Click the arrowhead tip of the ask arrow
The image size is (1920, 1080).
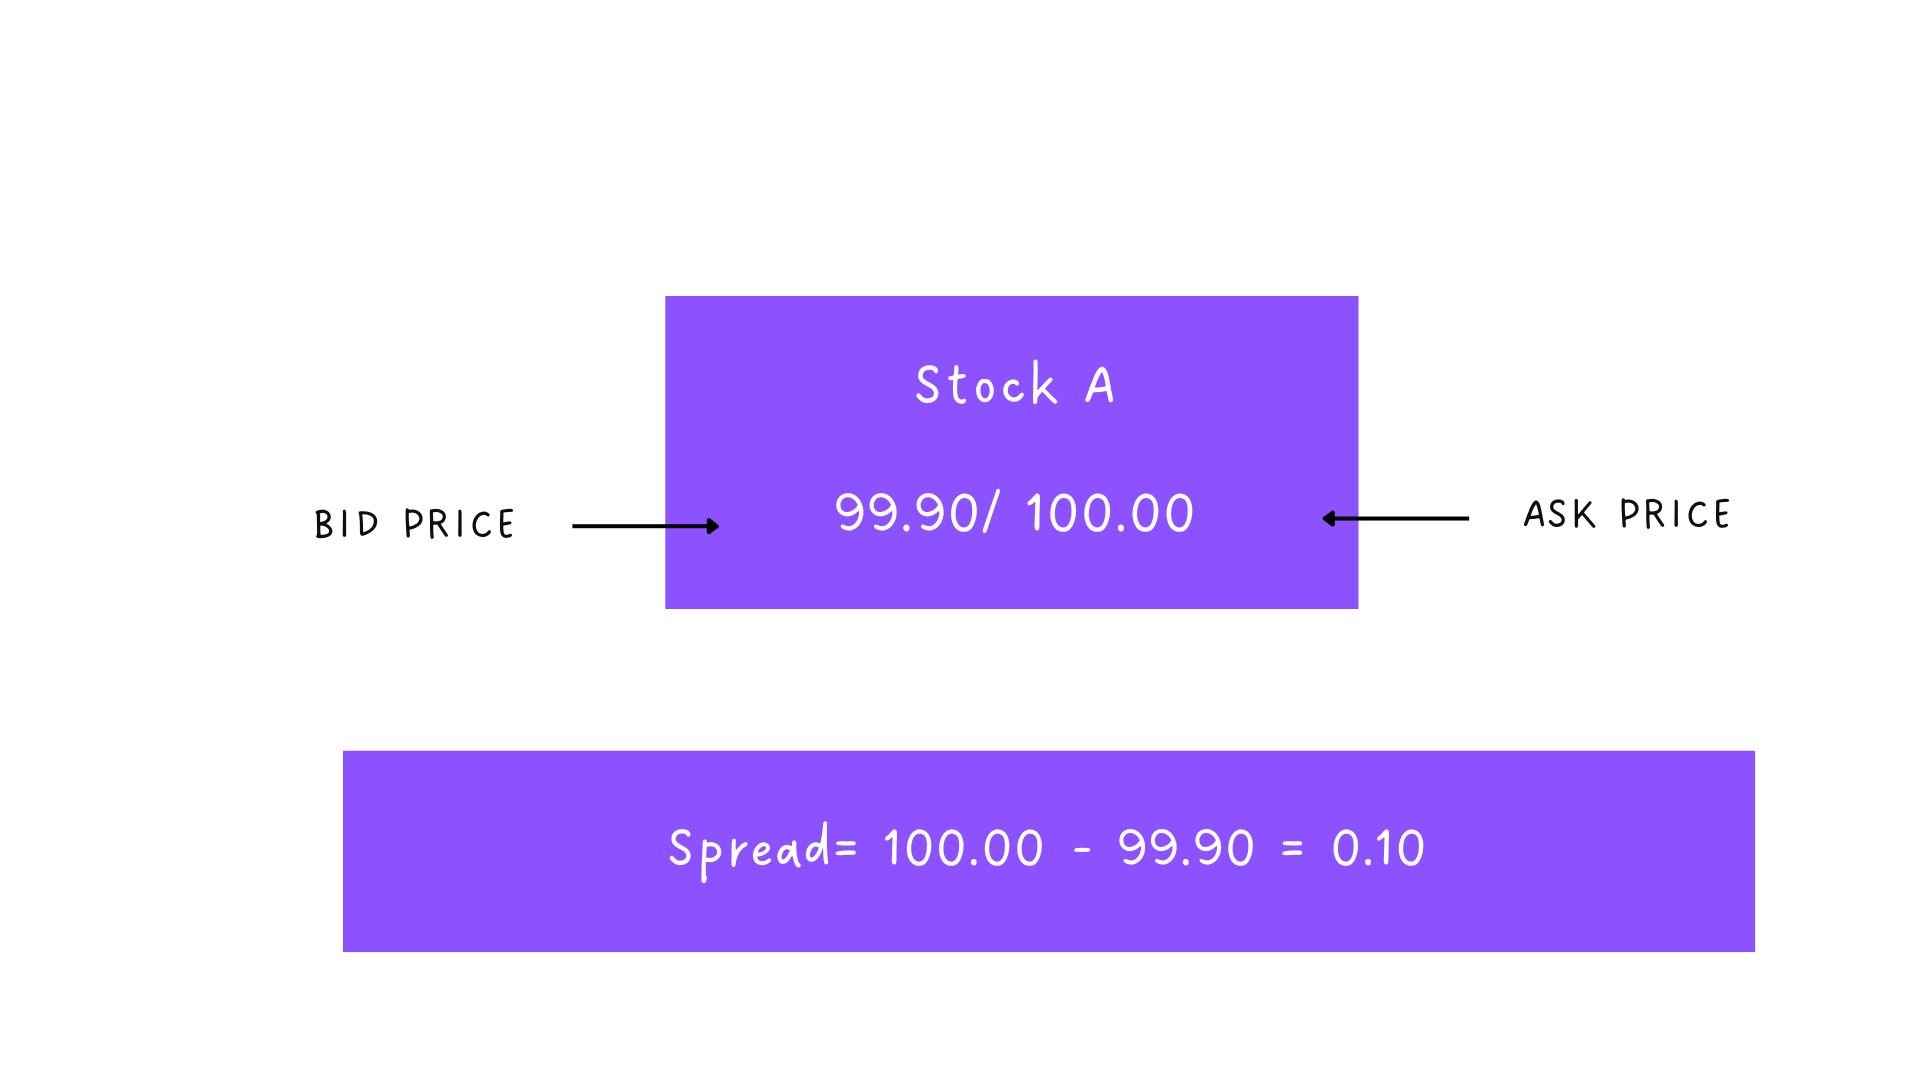(1327, 518)
